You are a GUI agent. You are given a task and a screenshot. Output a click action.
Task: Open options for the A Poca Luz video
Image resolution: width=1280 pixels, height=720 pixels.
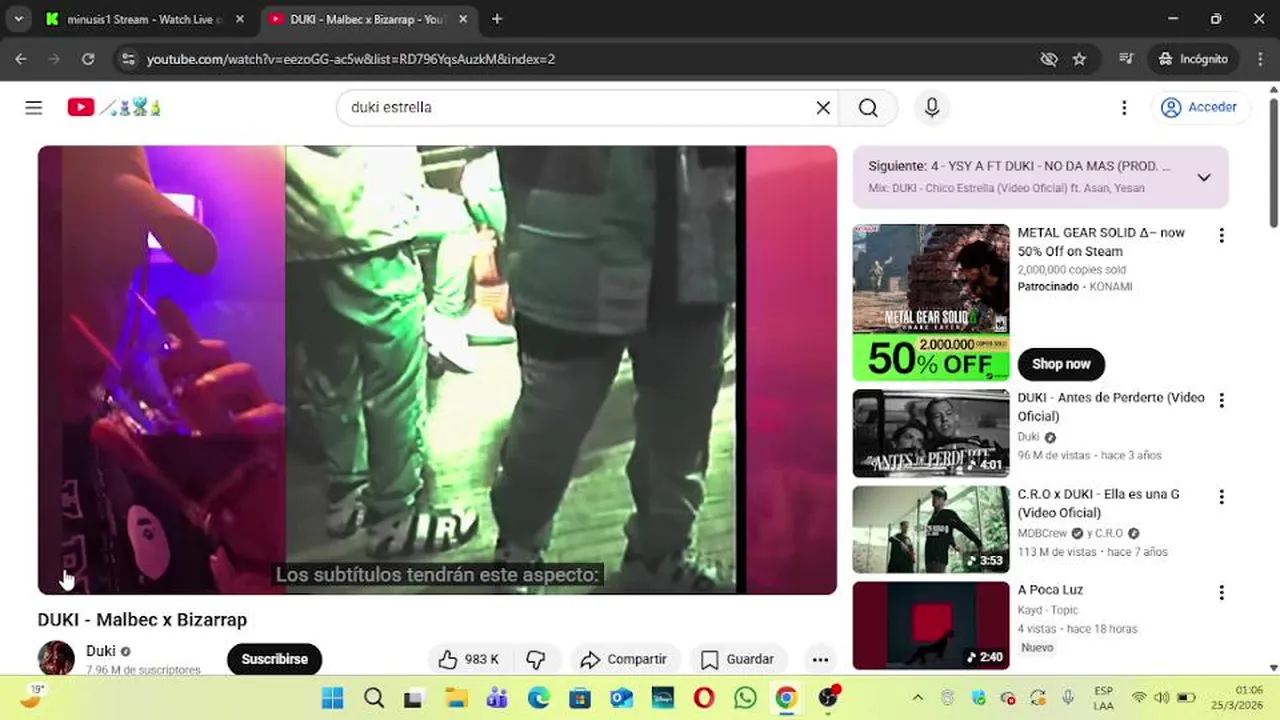tap(1221, 593)
